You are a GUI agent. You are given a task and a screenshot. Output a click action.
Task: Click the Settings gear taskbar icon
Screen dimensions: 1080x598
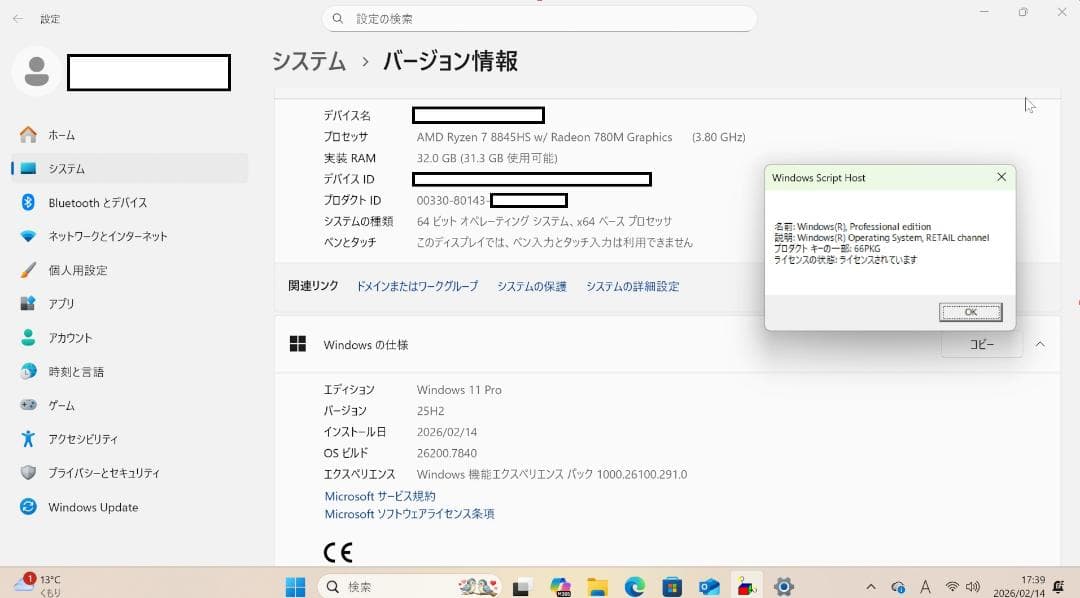(x=784, y=586)
